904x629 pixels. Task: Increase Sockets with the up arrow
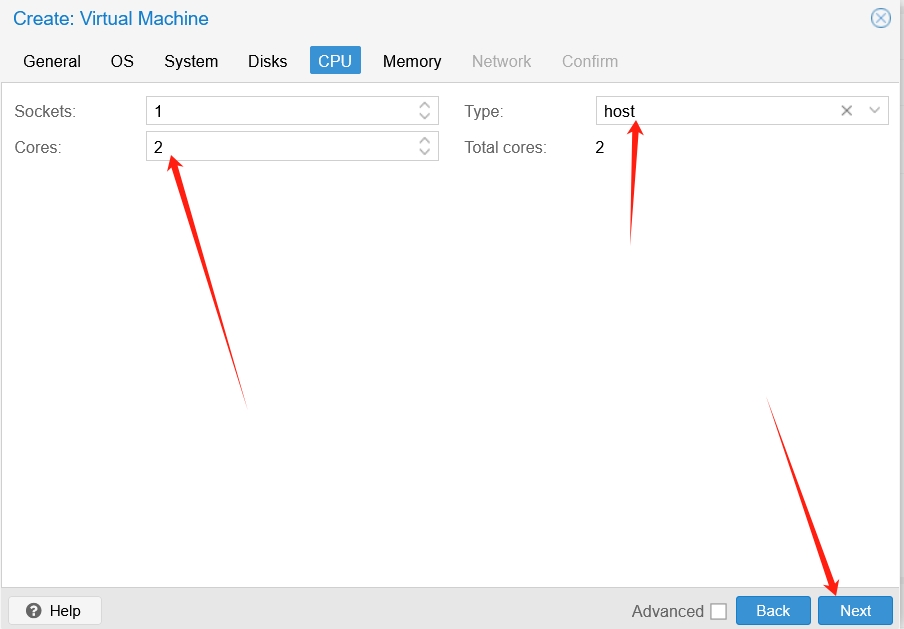(424, 106)
